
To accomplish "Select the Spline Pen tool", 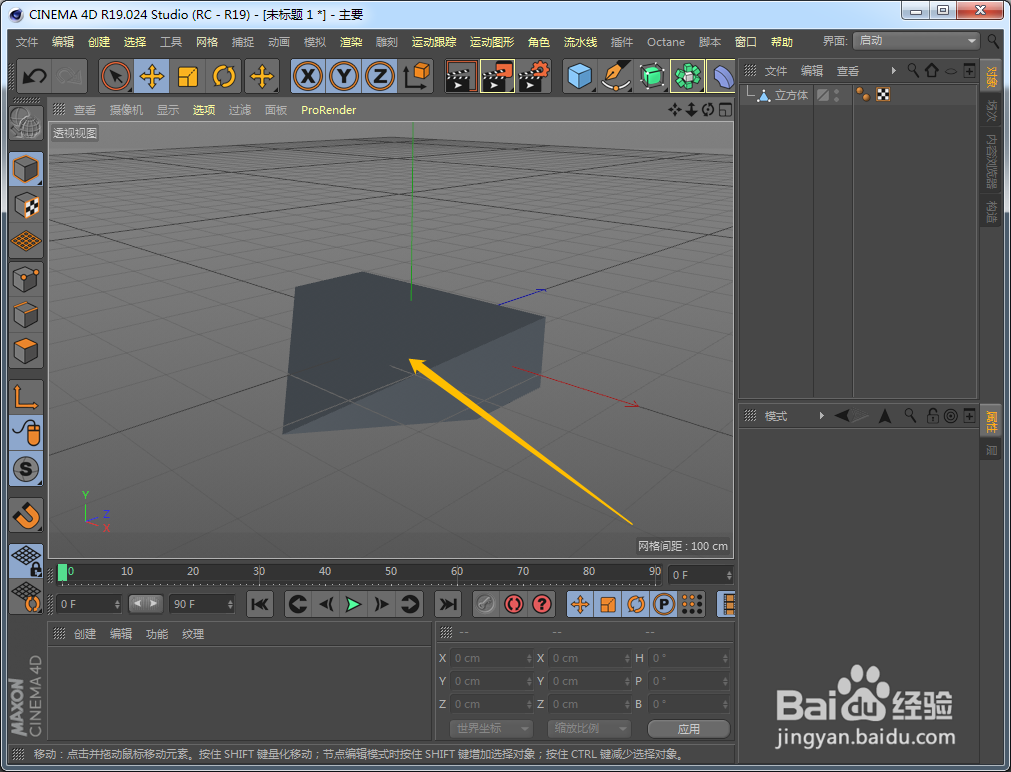I will pyautogui.click(x=616, y=77).
